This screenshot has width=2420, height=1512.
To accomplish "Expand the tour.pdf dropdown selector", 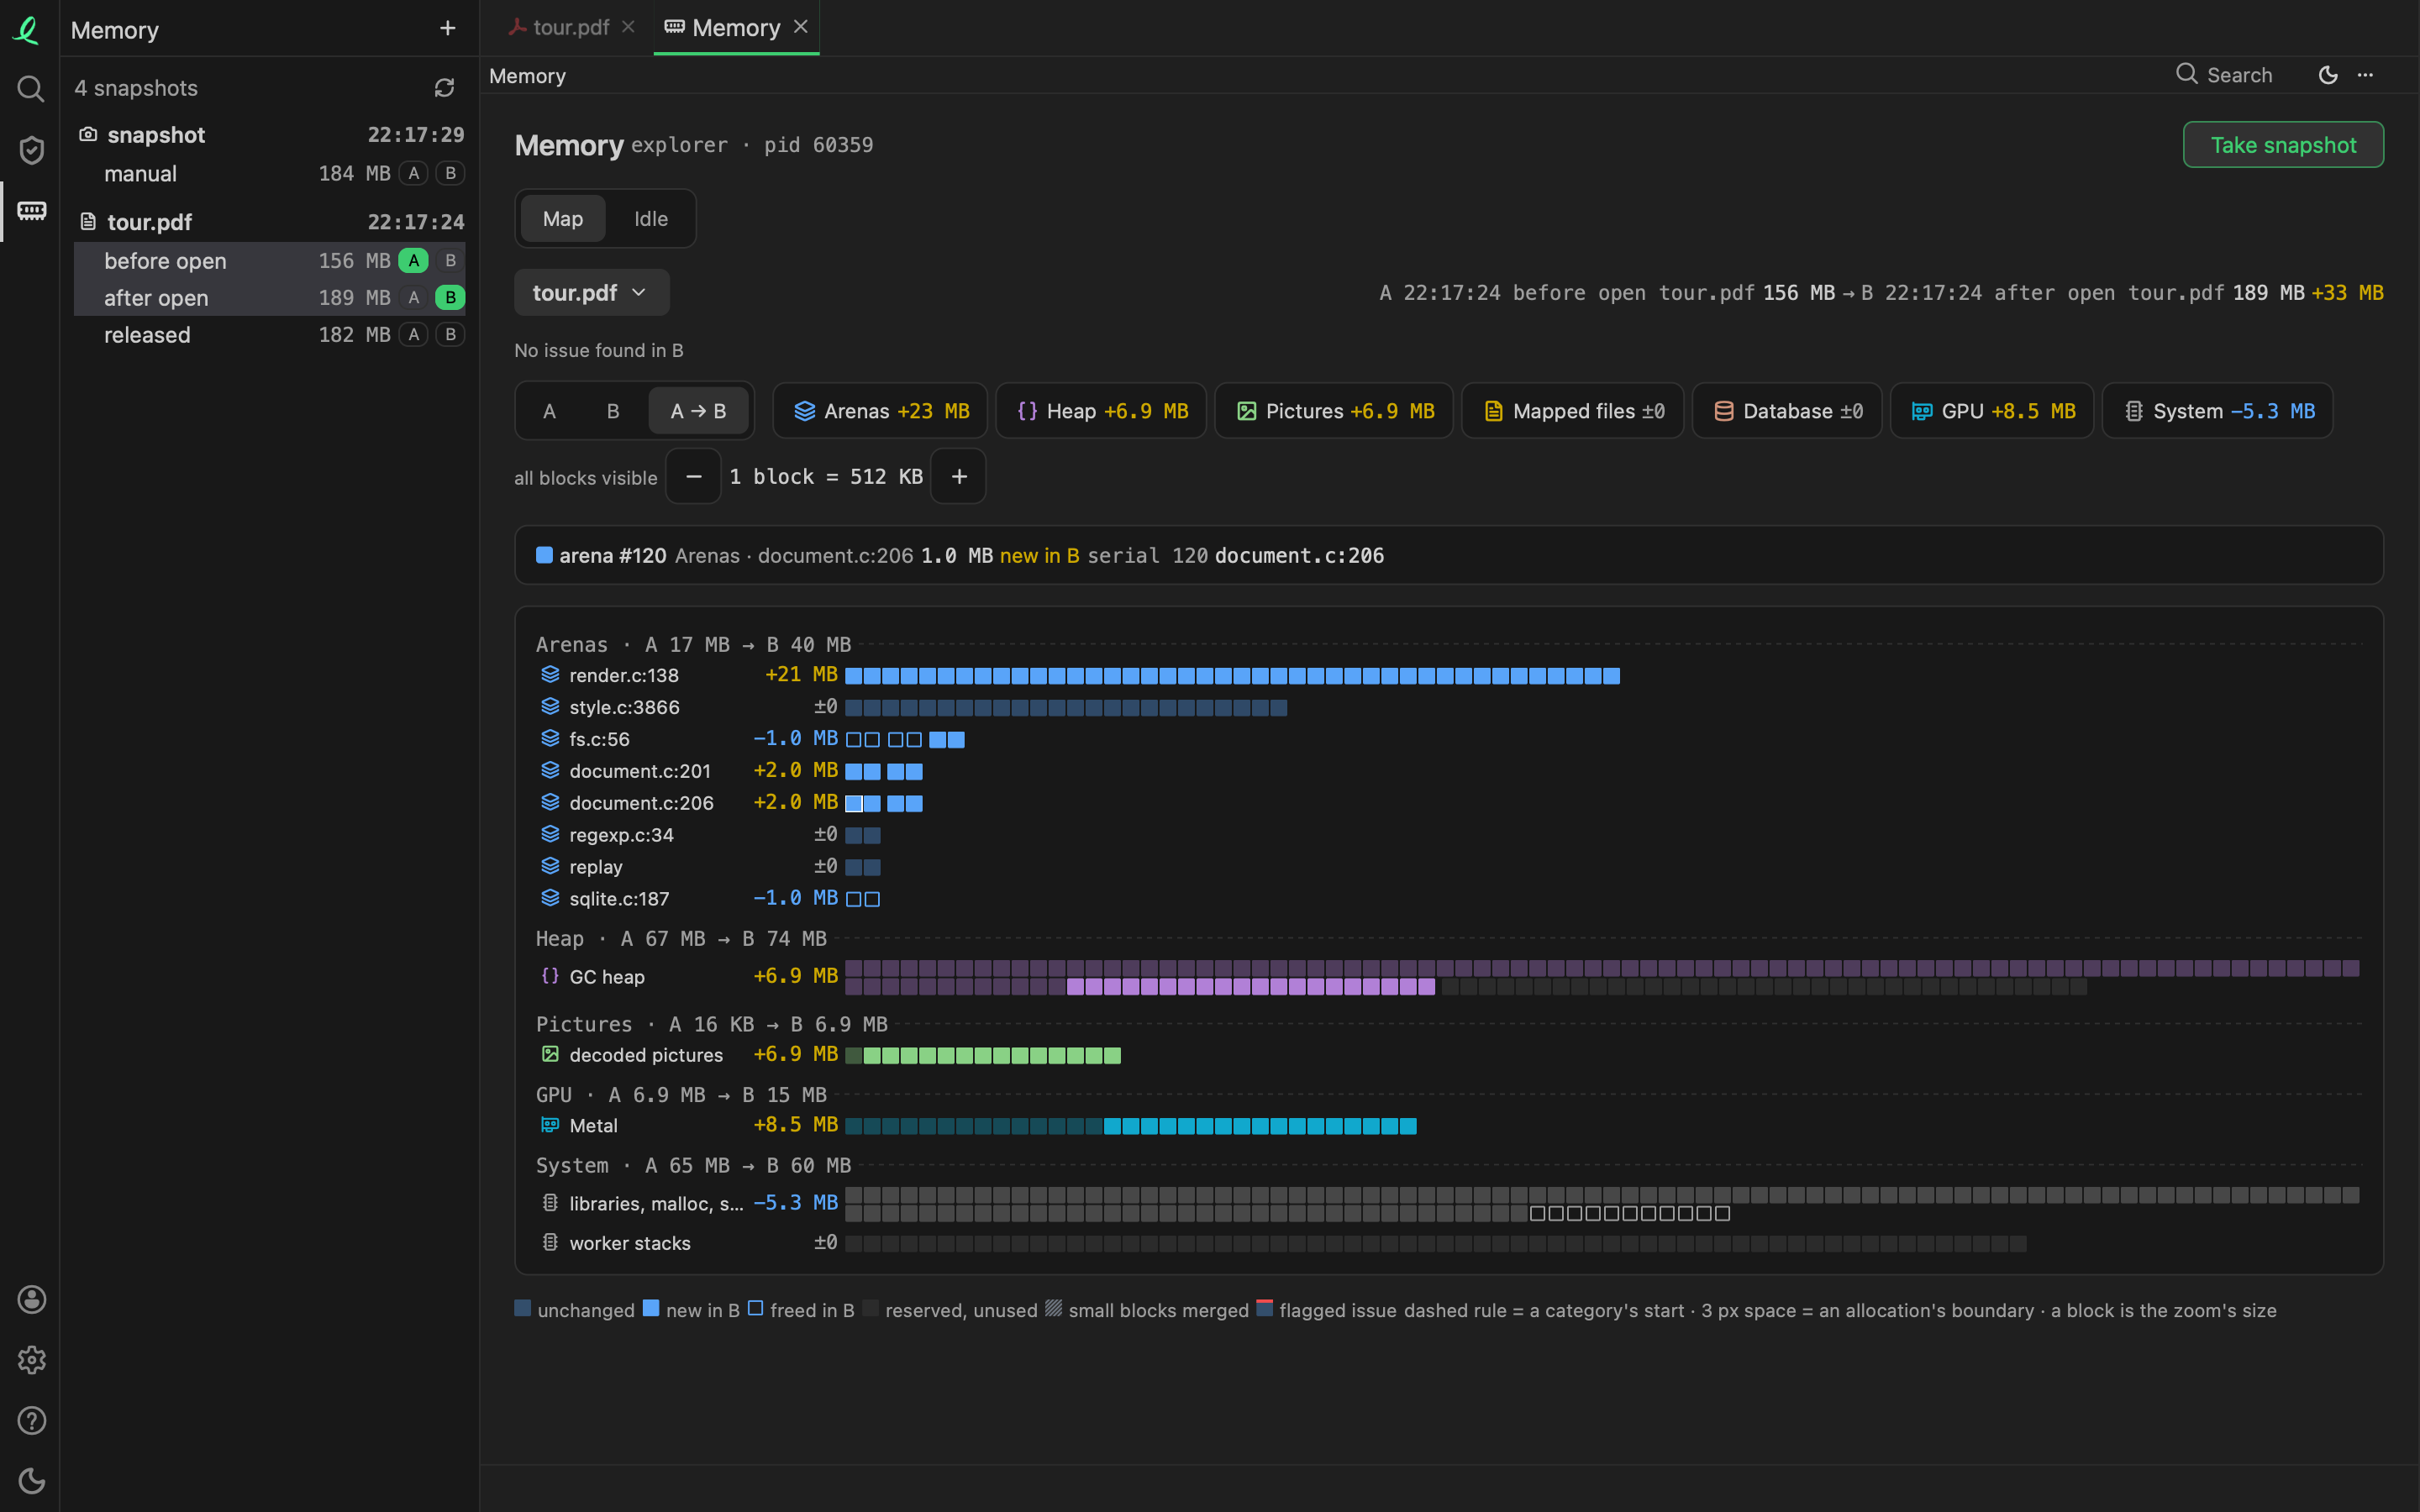I will click(x=591, y=292).
